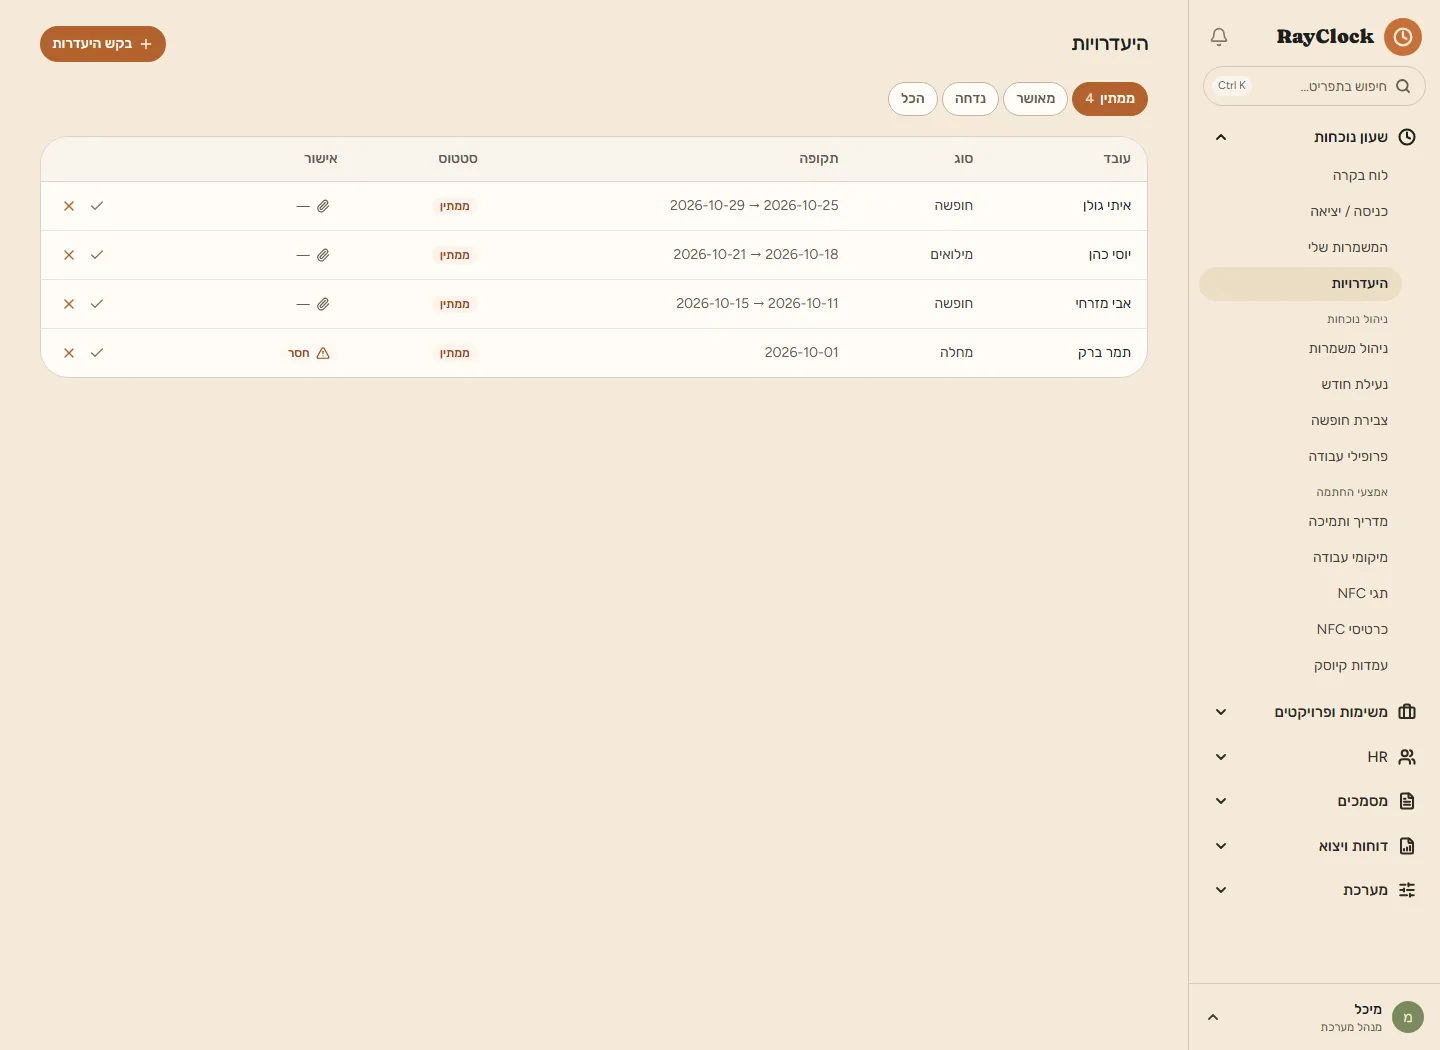This screenshot has height=1050, width=1440.
Task: Click the בקש היעדרות button
Action: coord(103,44)
